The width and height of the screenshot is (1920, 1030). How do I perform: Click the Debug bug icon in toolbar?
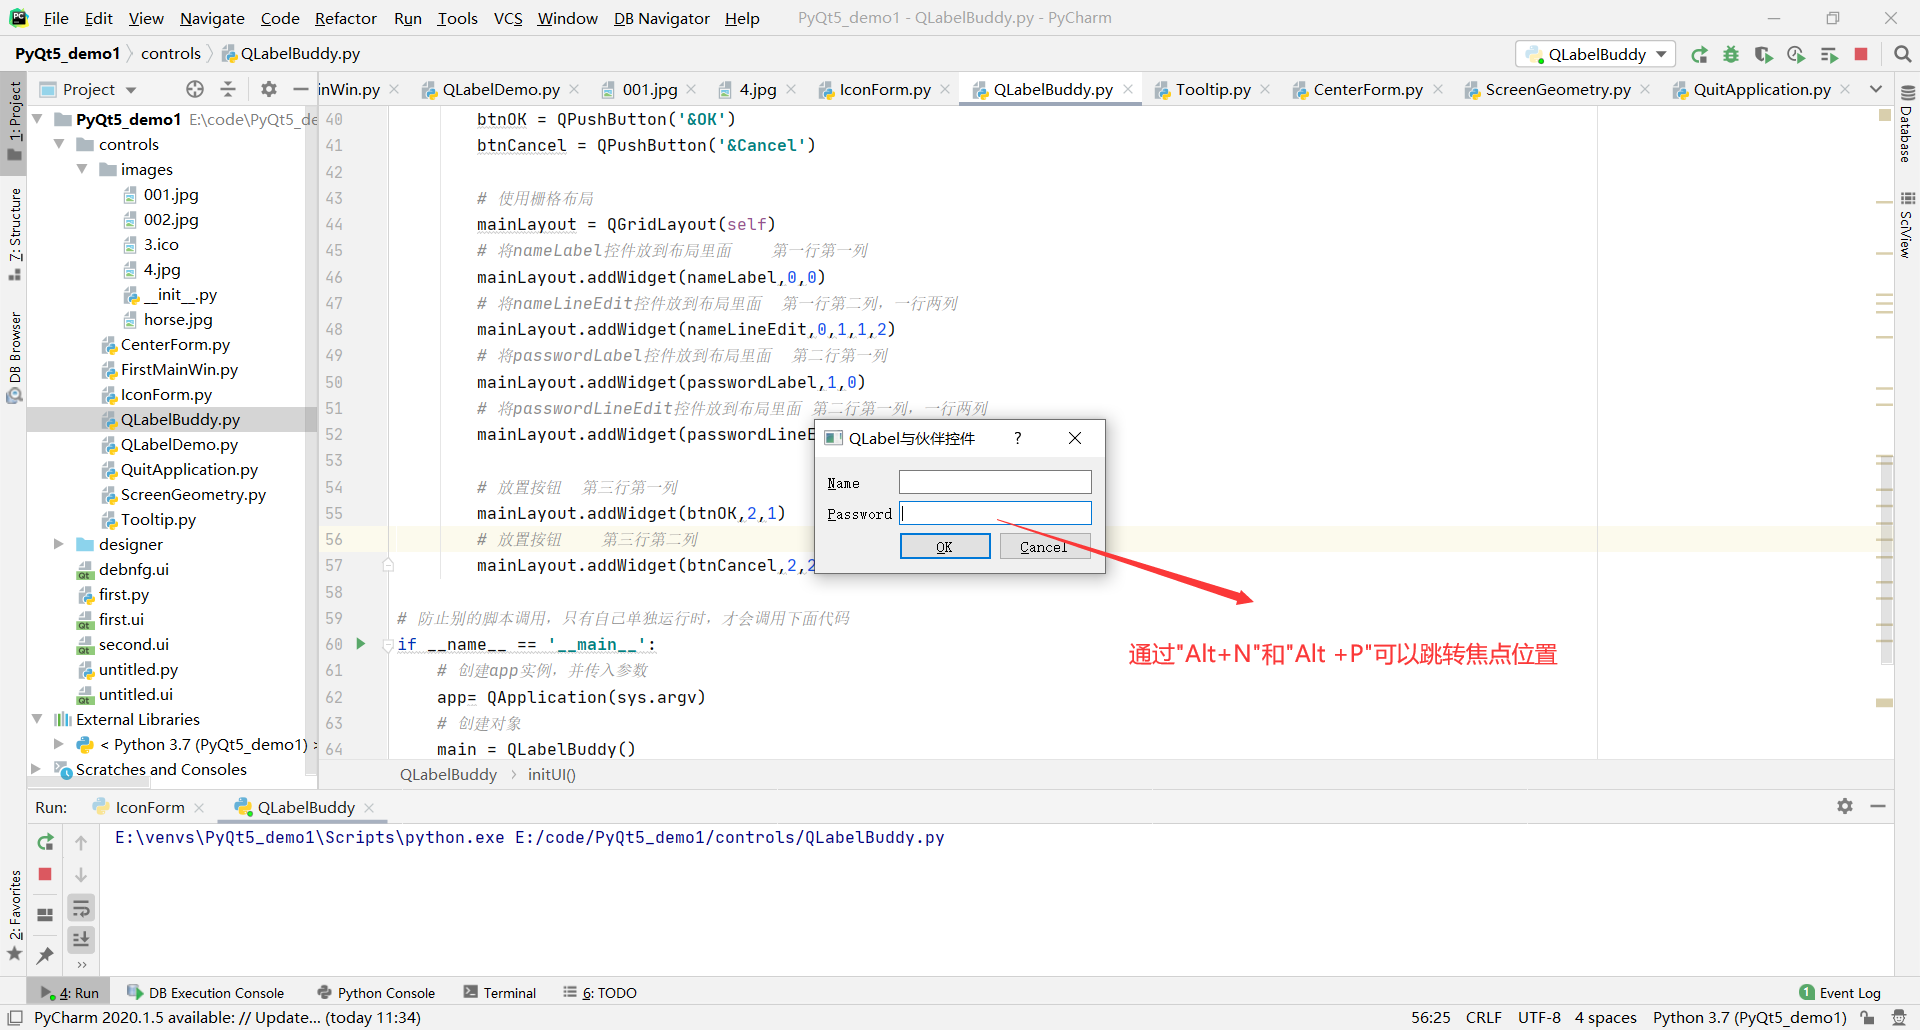coord(1731,54)
